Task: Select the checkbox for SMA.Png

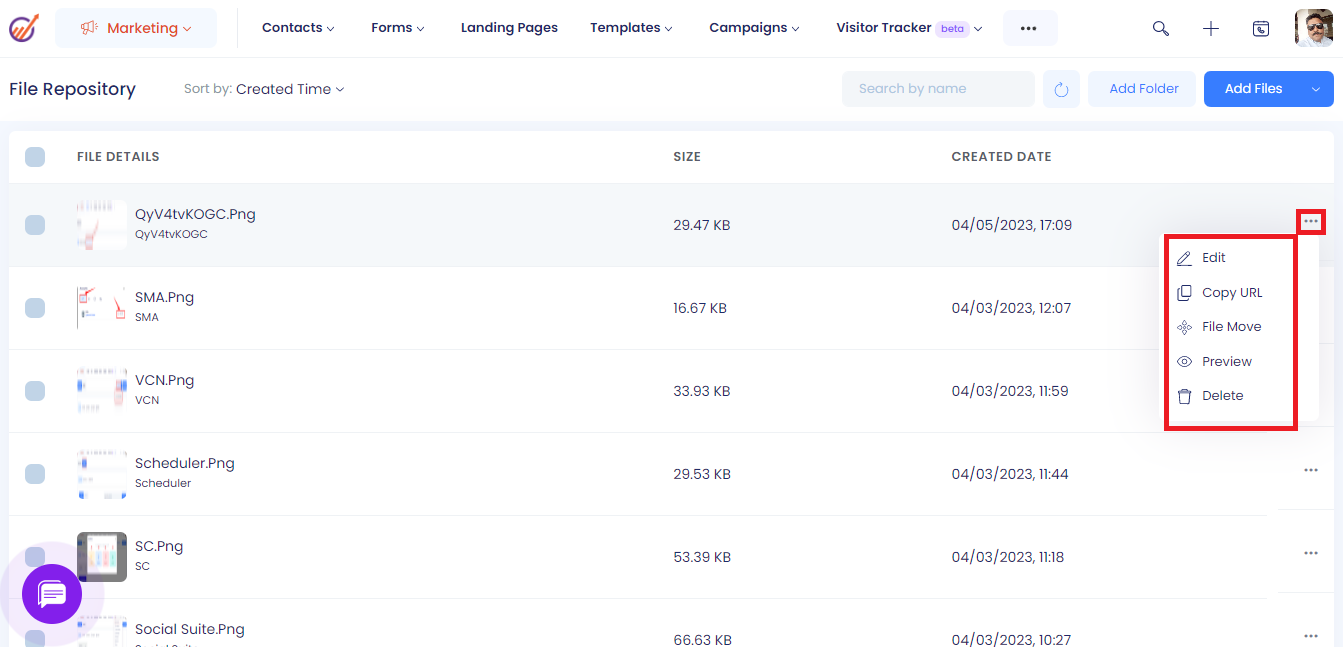Action: point(35,308)
